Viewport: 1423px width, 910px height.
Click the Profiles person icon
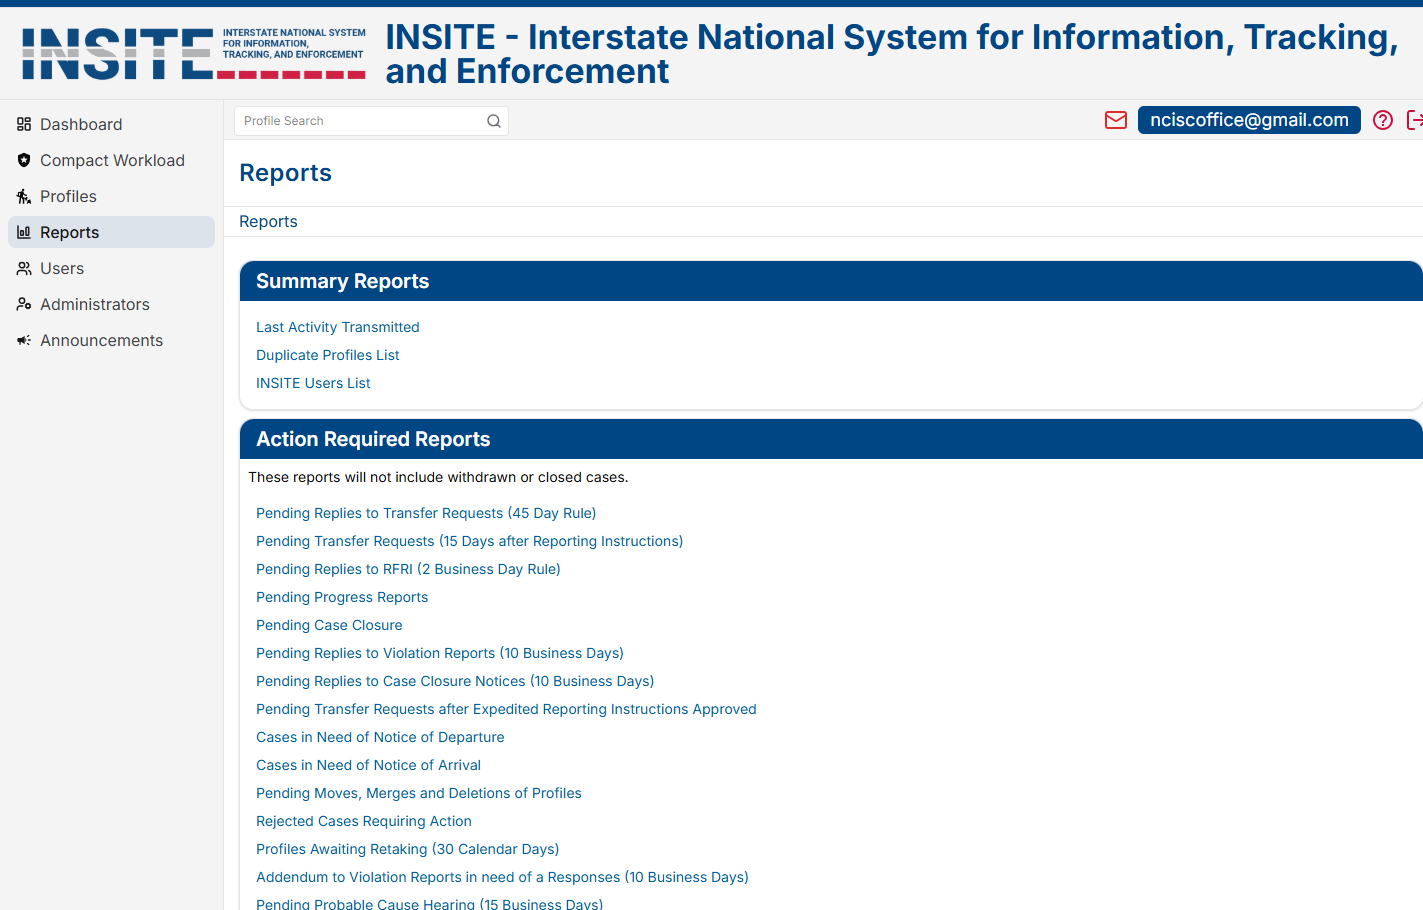[24, 196]
